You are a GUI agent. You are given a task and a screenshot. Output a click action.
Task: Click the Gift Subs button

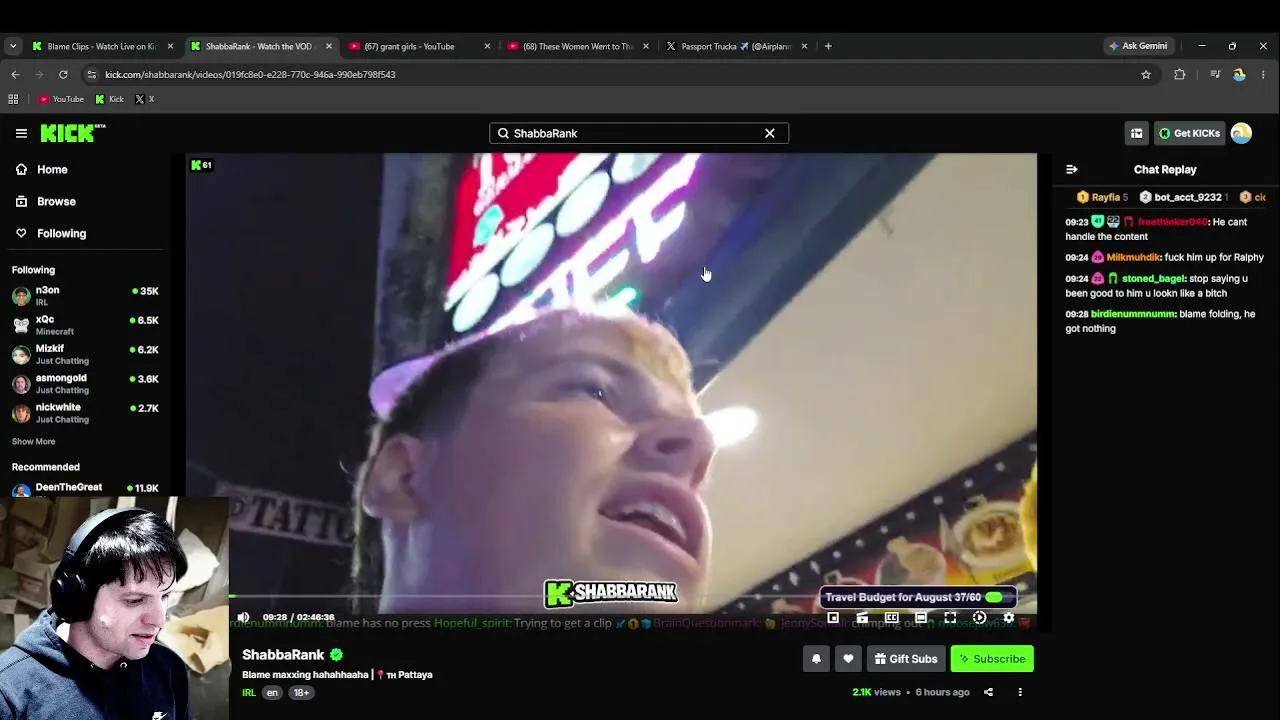click(x=905, y=659)
